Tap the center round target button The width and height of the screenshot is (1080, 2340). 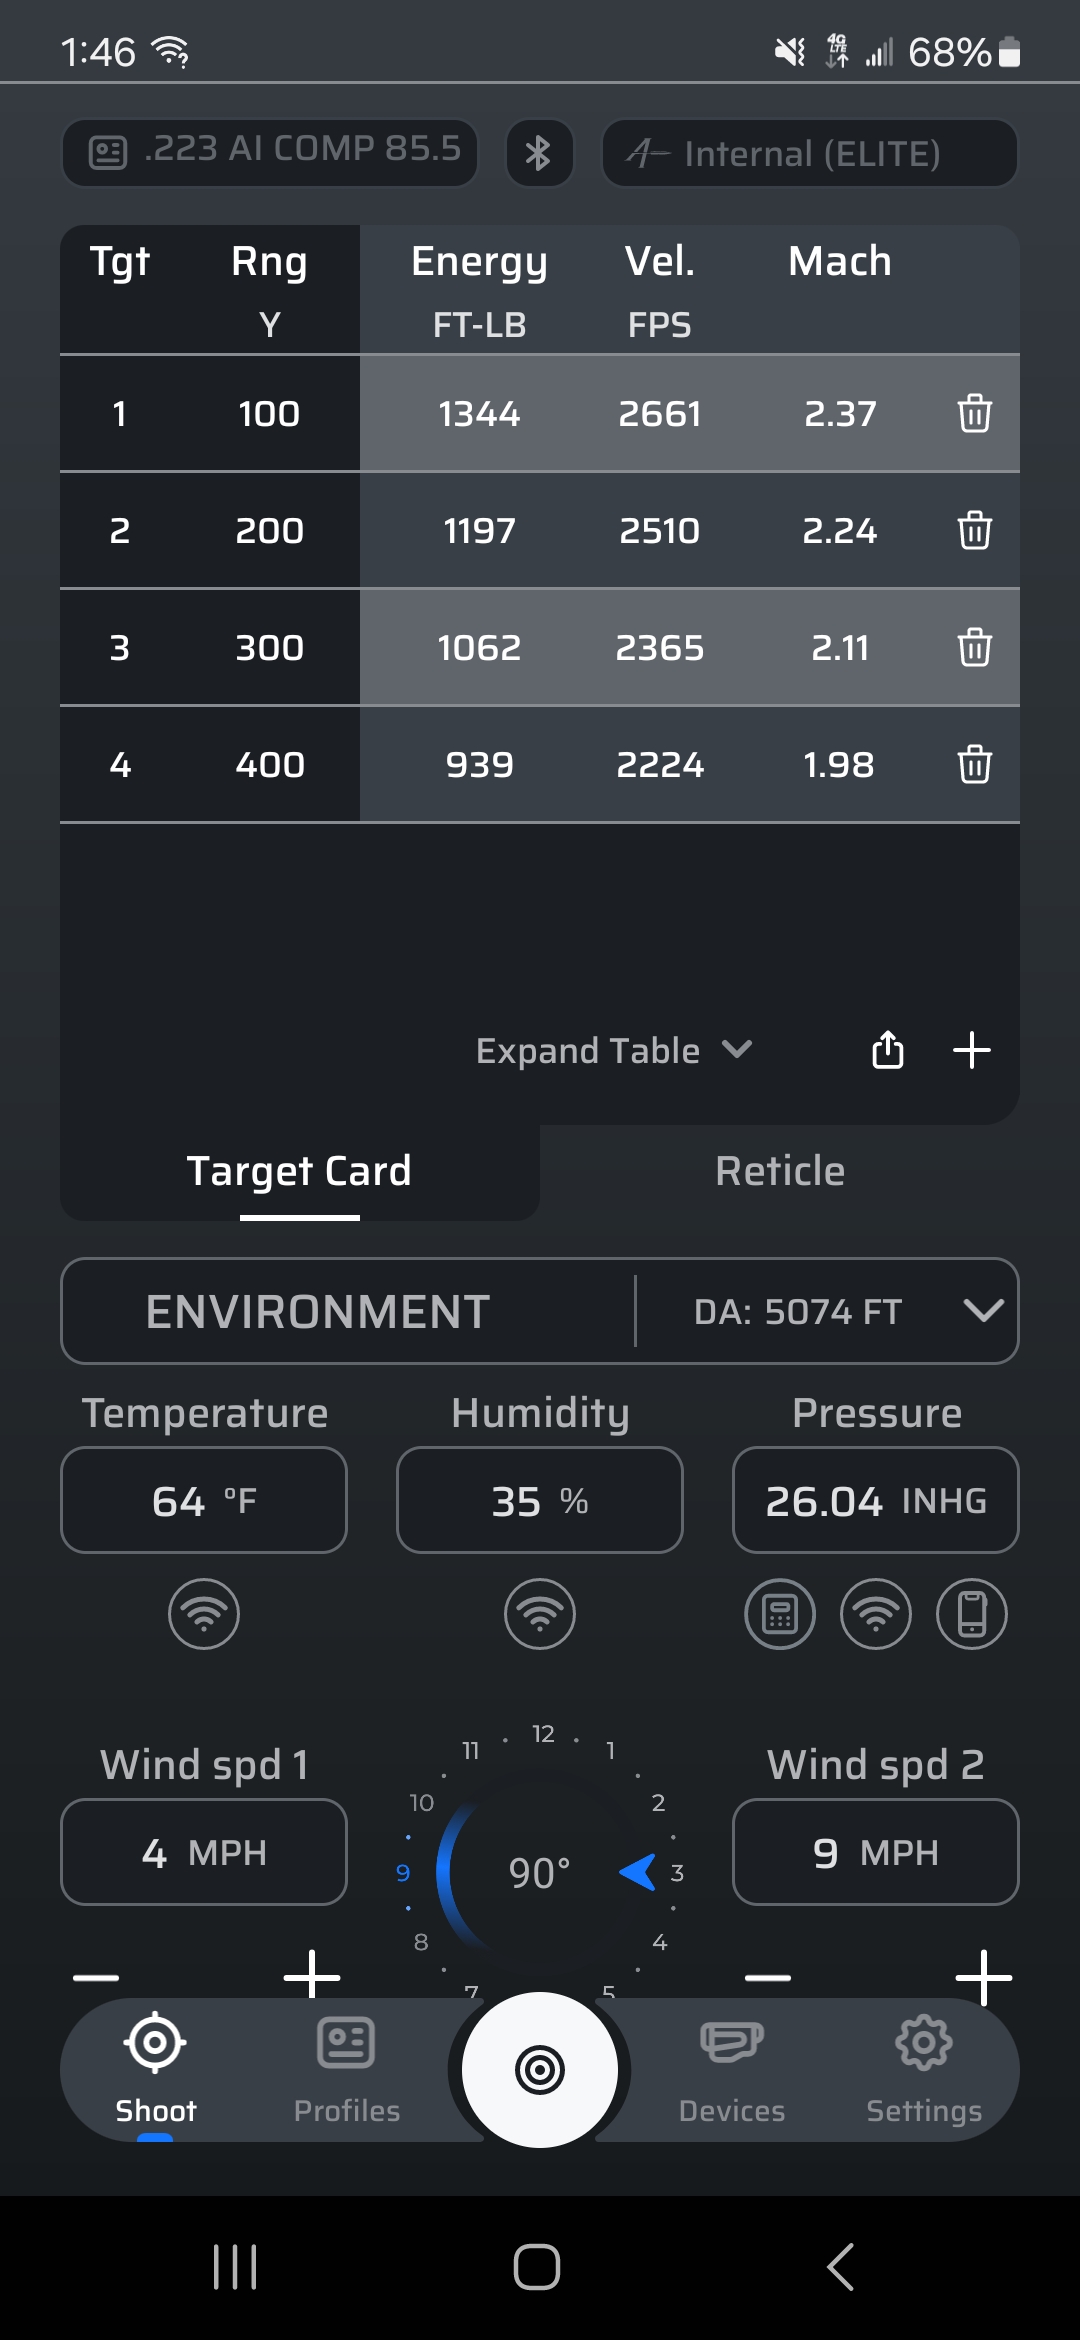[540, 2069]
